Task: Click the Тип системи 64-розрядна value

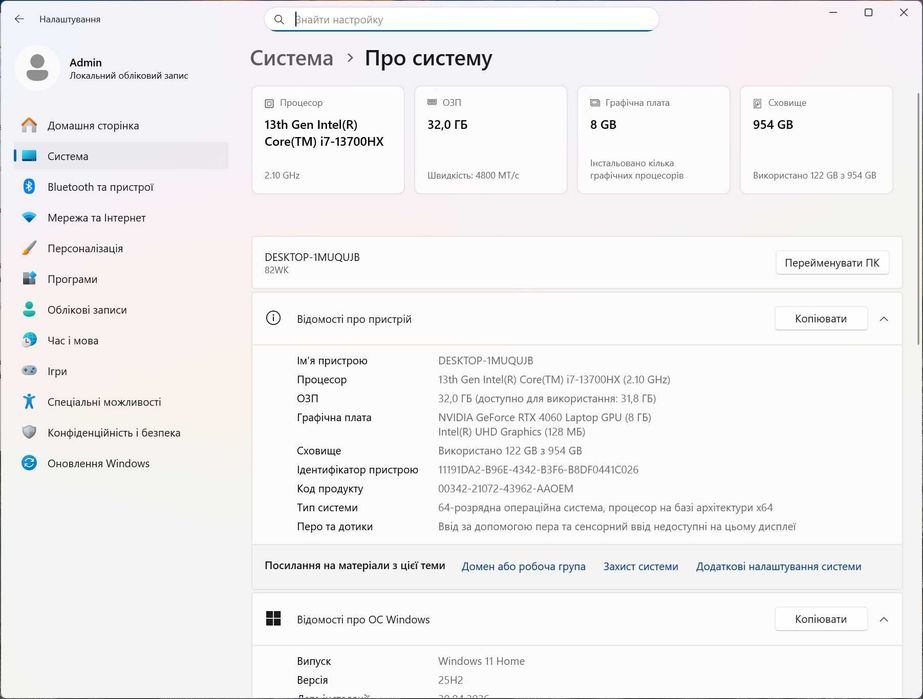Action: pyautogui.click(x=605, y=507)
